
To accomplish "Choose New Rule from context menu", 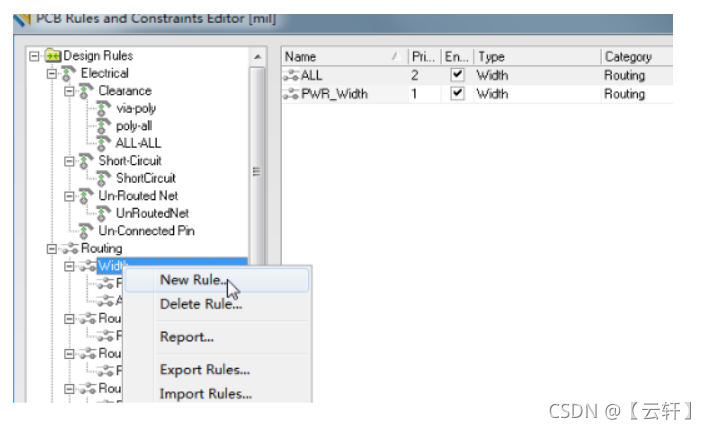I will coord(217,280).
